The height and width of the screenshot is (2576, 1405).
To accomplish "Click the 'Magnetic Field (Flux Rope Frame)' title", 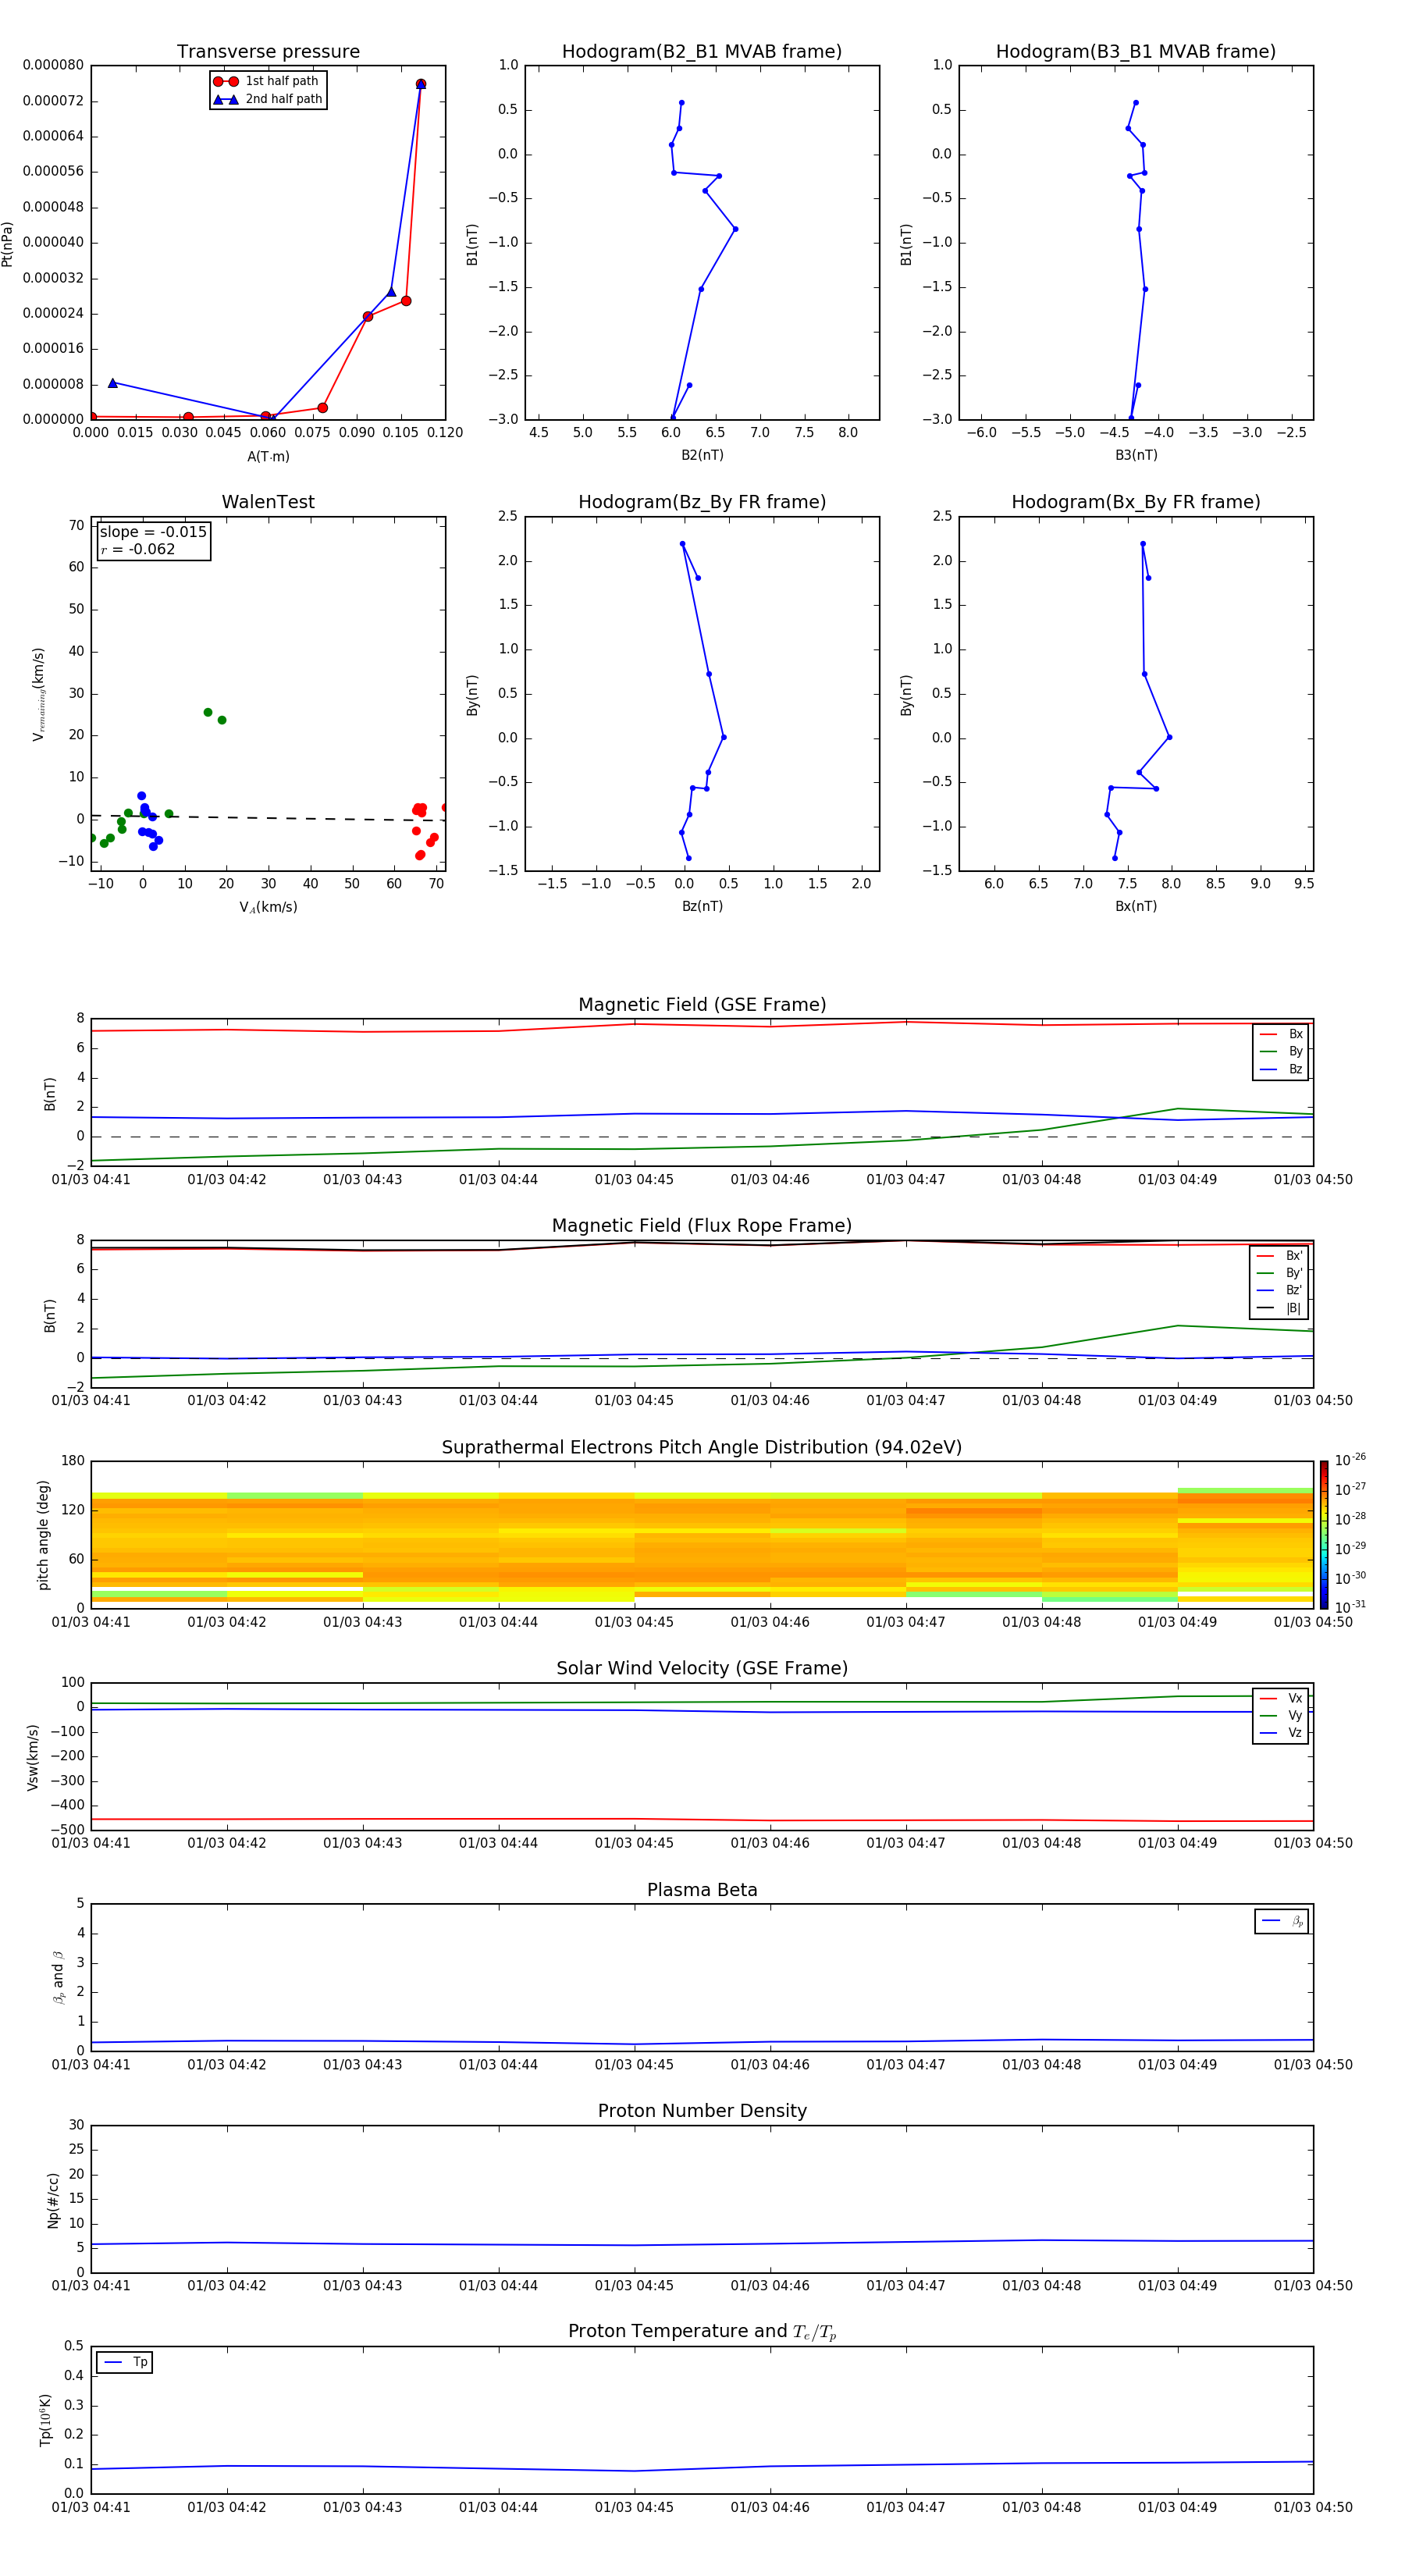I will click(x=702, y=1226).
